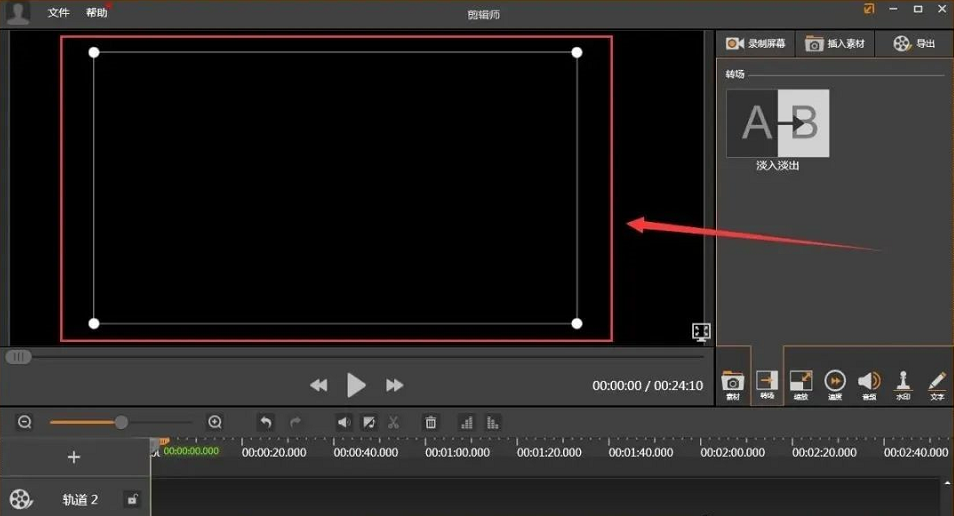
Task: Click the timeline zoom slider handle
Action: (x=121, y=423)
